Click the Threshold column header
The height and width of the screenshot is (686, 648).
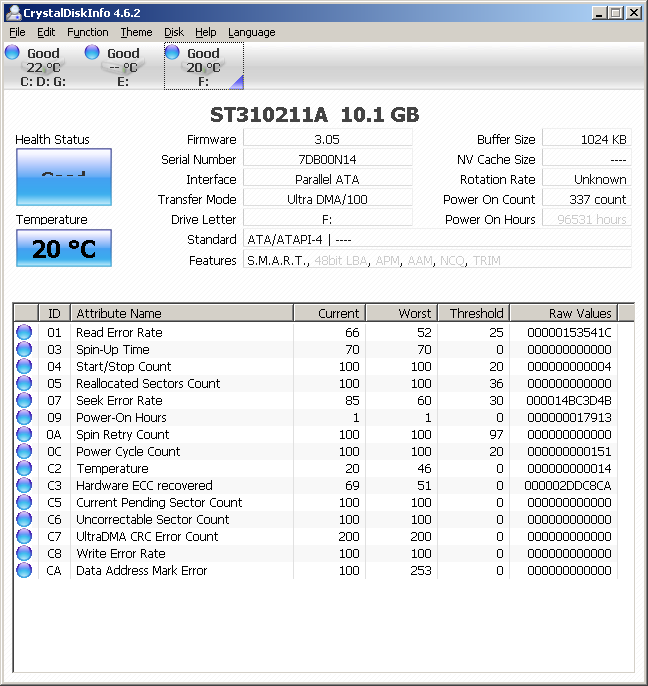click(x=474, y=313)
